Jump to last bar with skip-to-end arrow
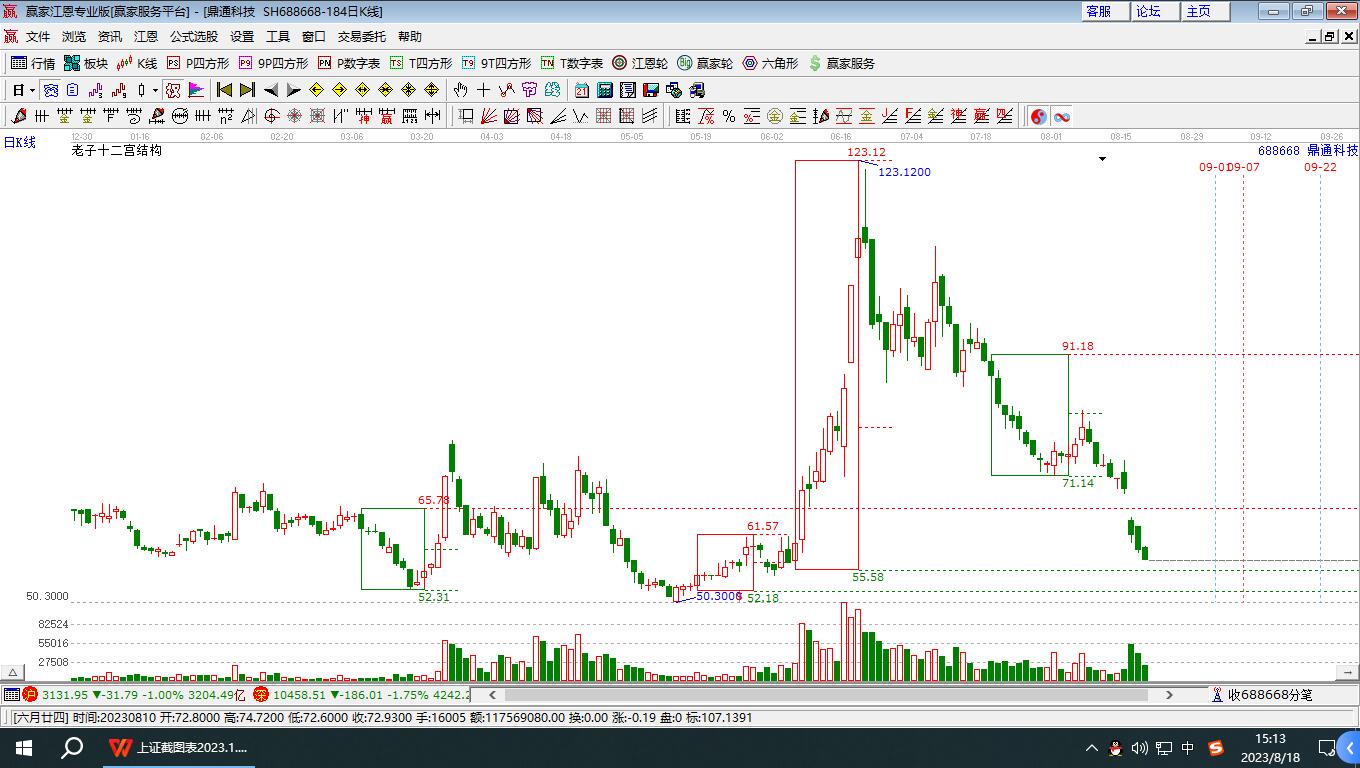 pyautogui.click(x=247, y=90)
